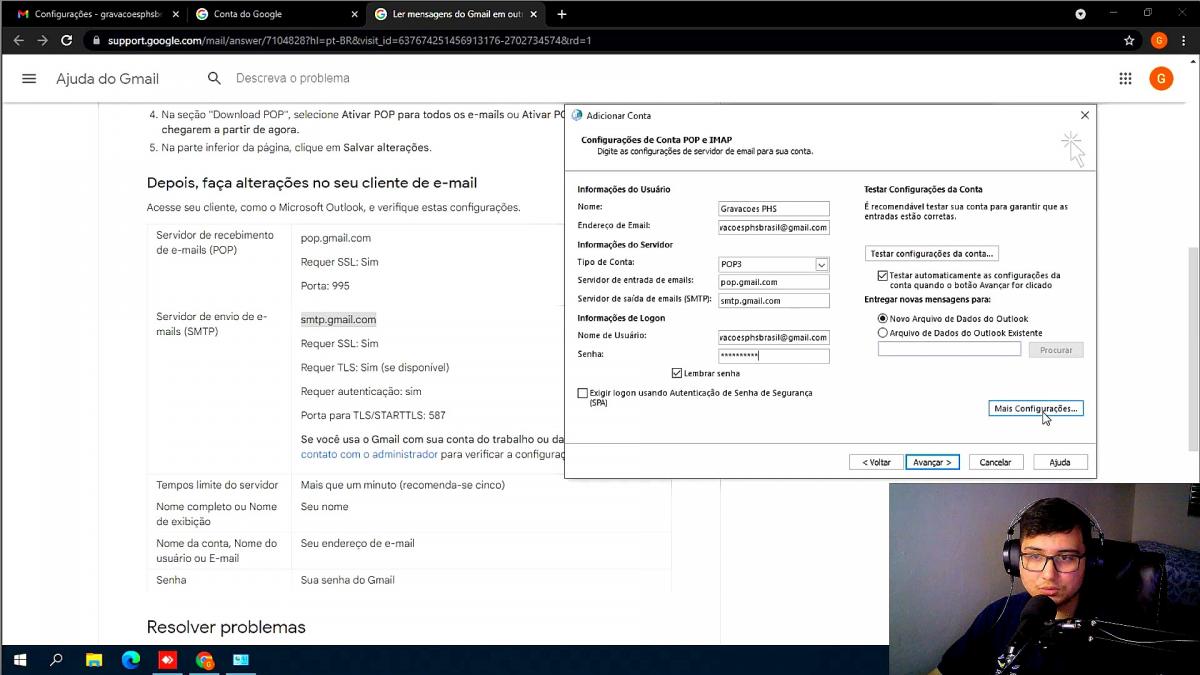1200x675 pixels.
Task: Open the Chrome profile G icon in toolbar
Action: 1159,41
